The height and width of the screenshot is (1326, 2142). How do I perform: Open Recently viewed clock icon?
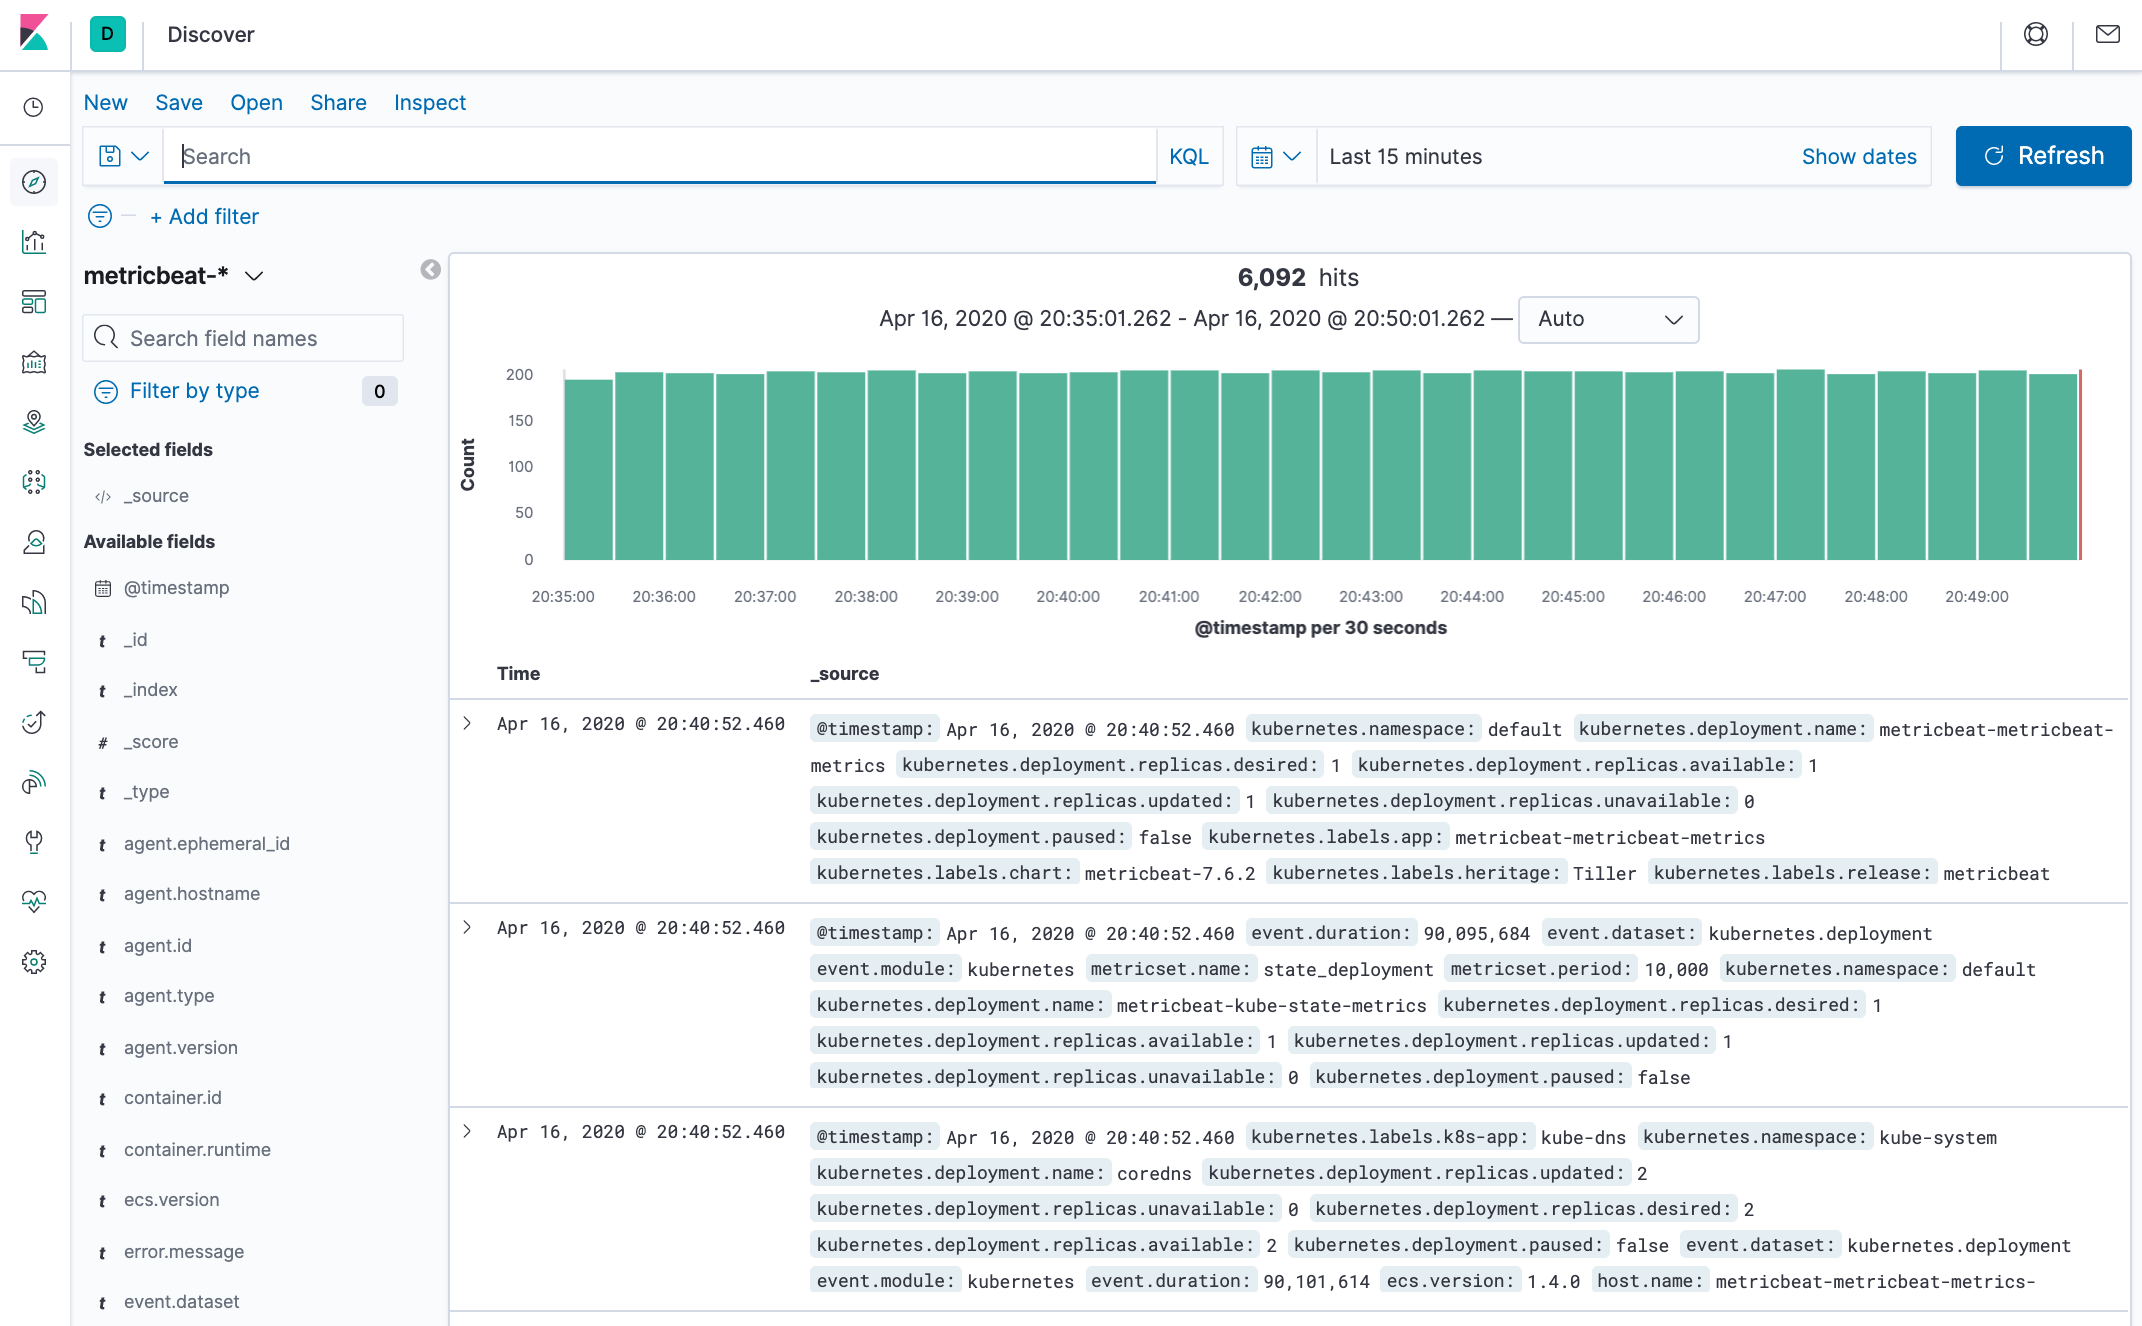[x=34, y=107]
